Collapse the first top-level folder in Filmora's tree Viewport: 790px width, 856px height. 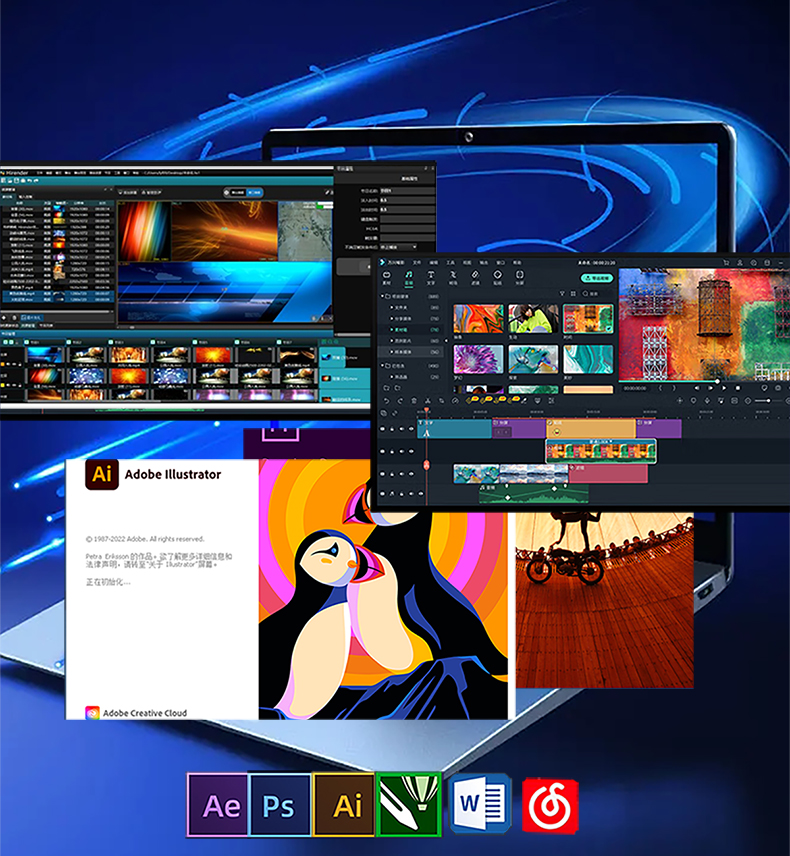click(382, 296)
